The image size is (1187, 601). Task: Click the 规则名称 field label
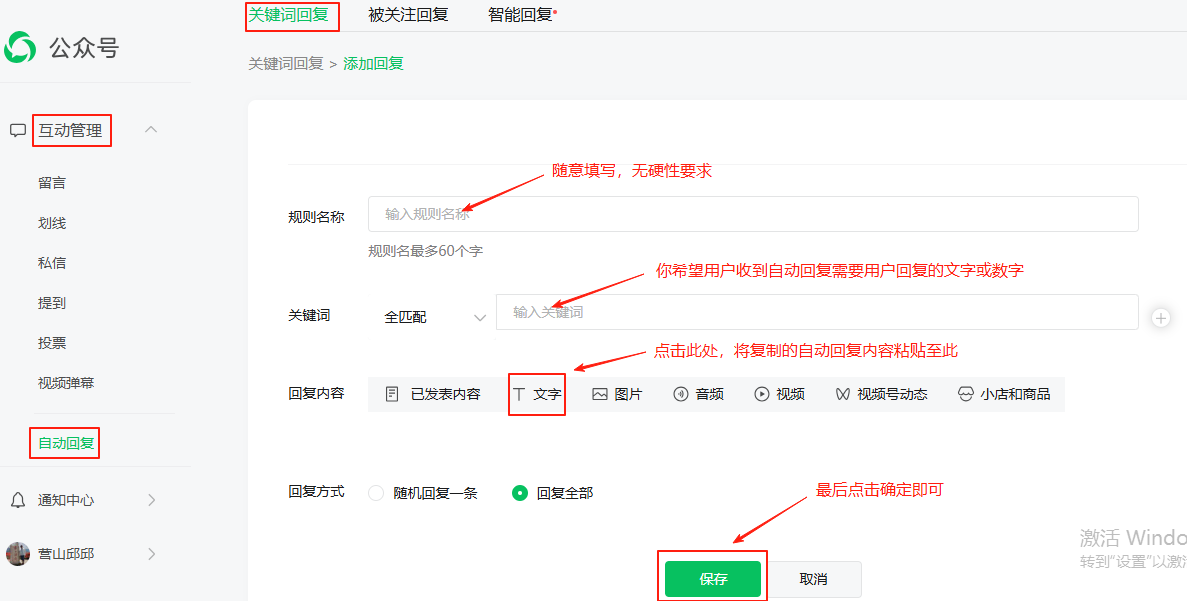coord(316,217)
